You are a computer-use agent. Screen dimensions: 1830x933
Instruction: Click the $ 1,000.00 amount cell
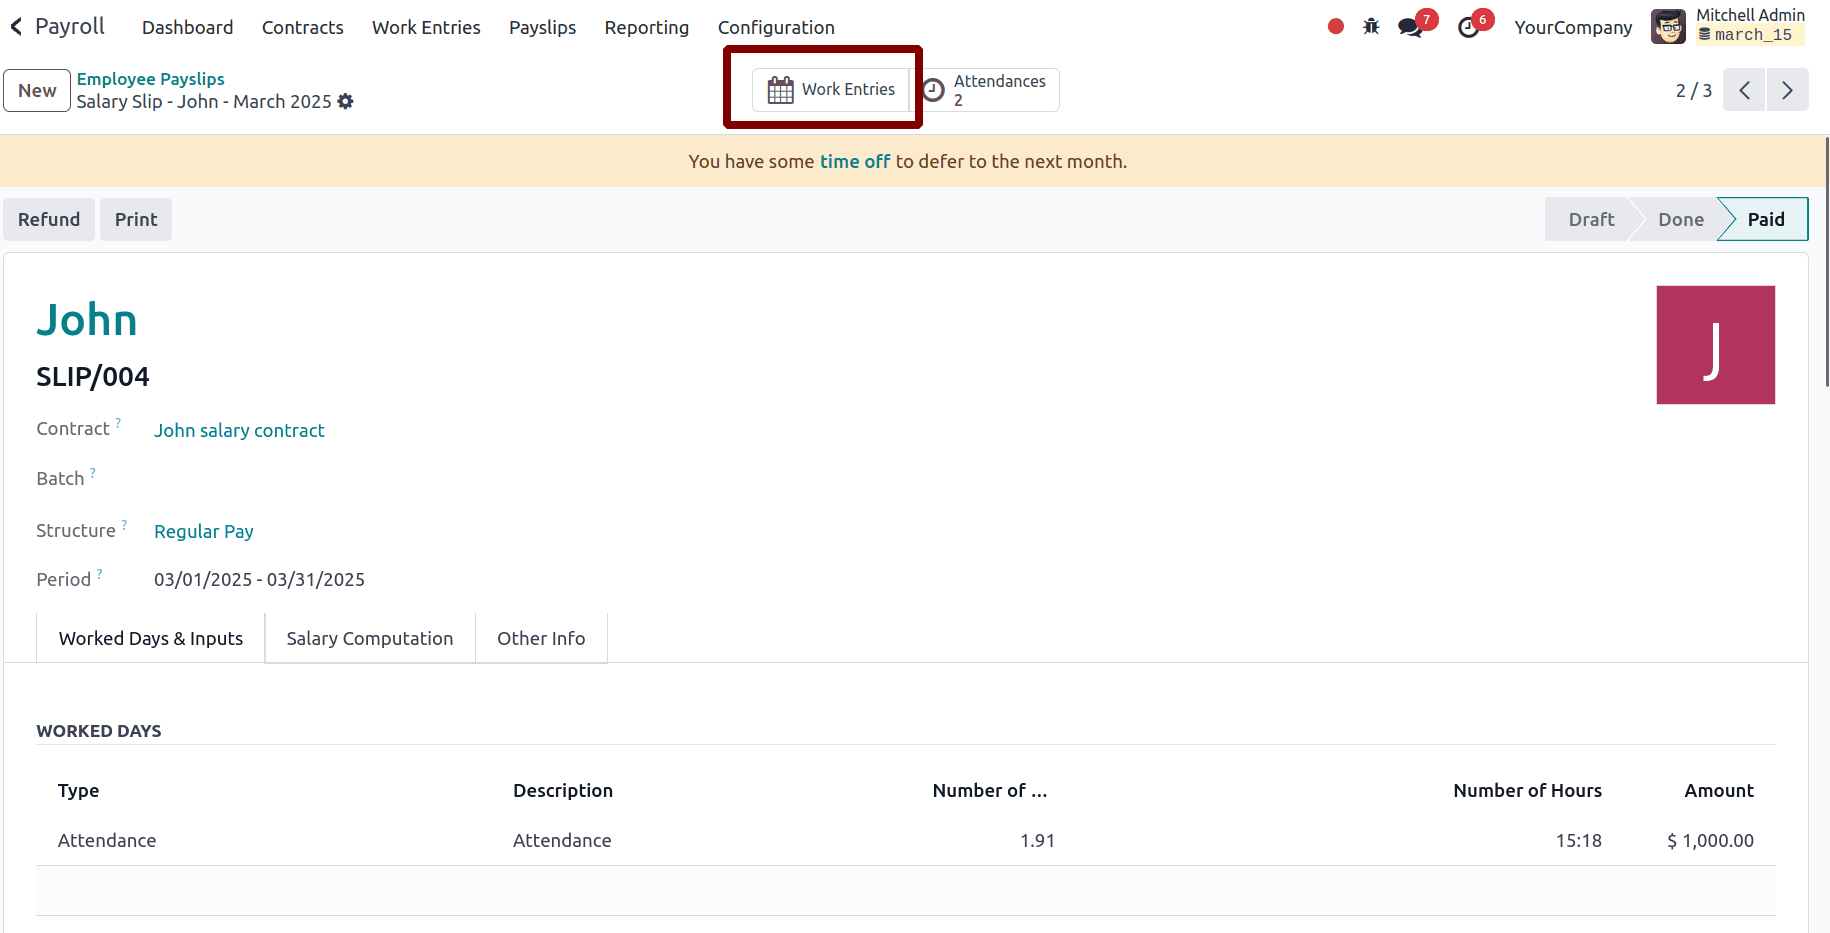pos(1710,840)
